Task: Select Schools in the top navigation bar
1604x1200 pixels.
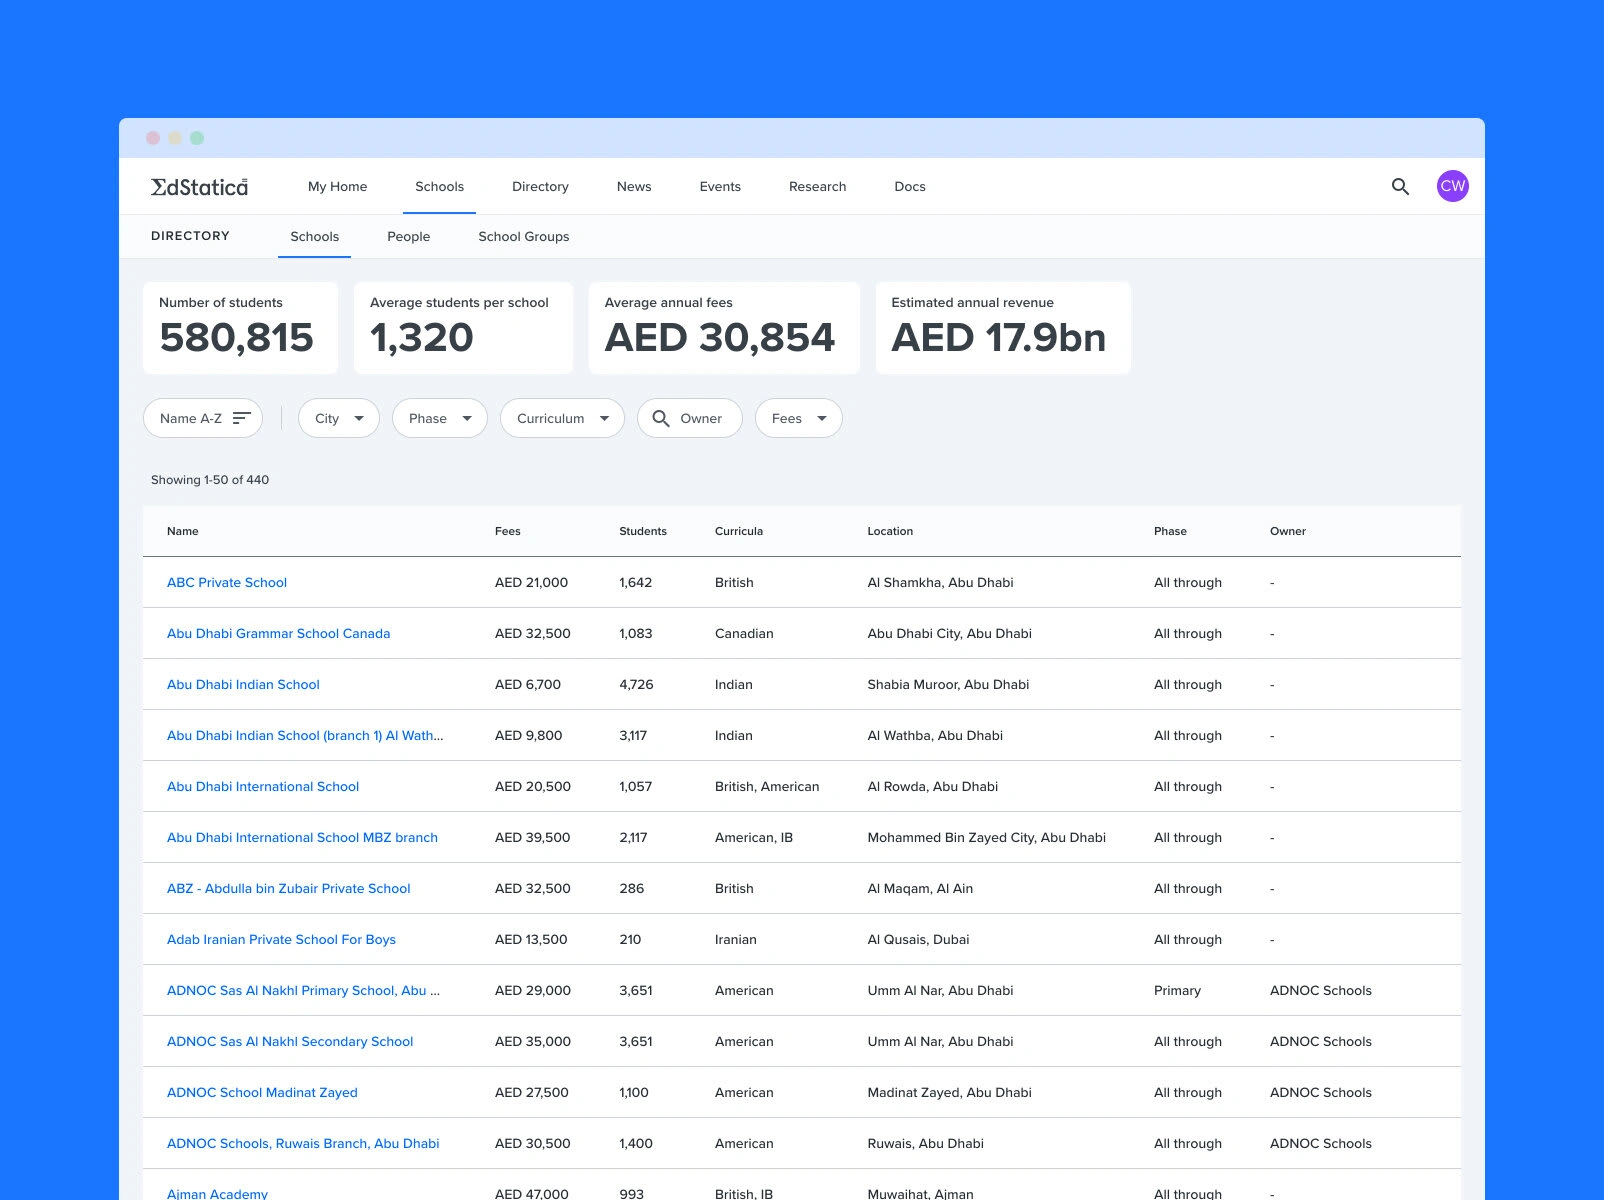Action: (440, 186)
